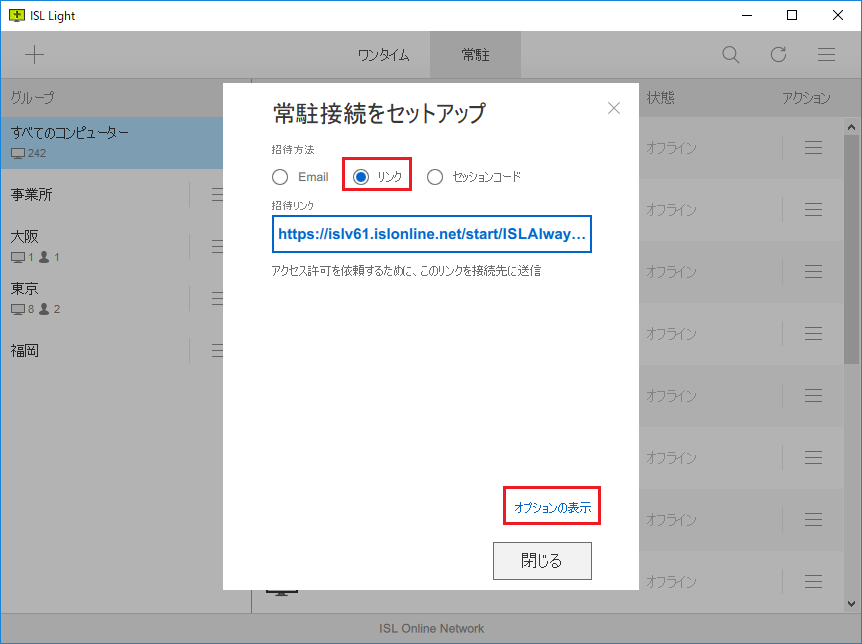Click 242 computer count icon
862x644 pixels.
pyautogui.click(x=18, y=153)
